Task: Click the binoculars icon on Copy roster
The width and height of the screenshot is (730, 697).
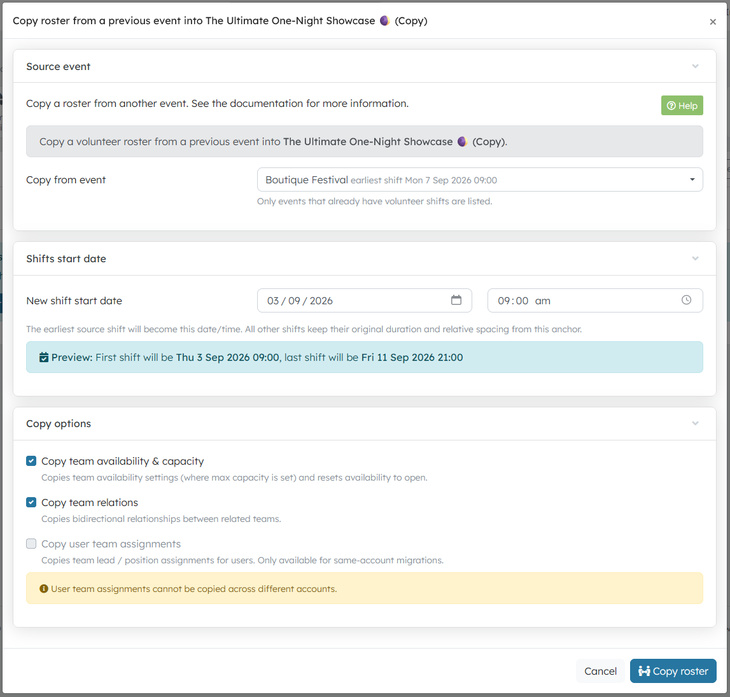Action: [x=644, y=671]
